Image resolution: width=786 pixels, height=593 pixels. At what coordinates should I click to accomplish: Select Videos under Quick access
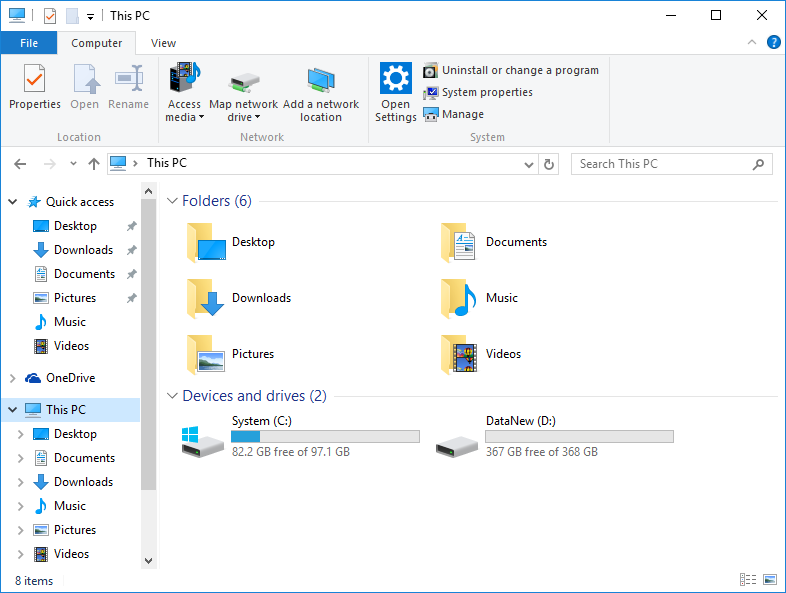pyautogui.click(x=71, y=346)
